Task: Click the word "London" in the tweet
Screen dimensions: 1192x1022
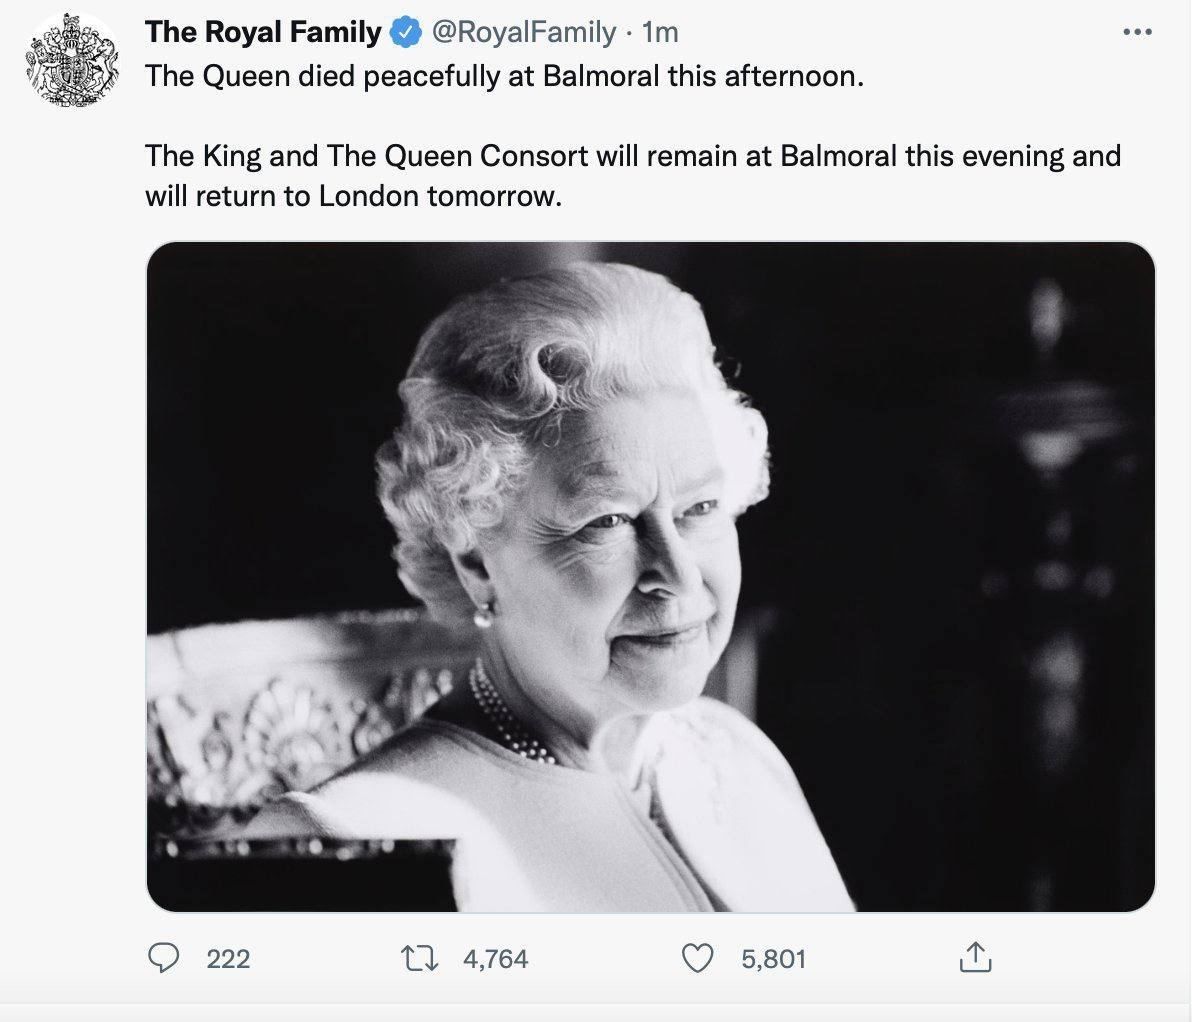Action: coord(368,196)
